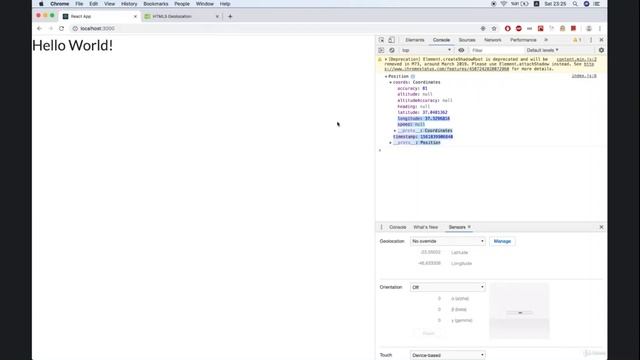
Task: Open a new tab with the plus button
Action: click(x=230, y=16)
